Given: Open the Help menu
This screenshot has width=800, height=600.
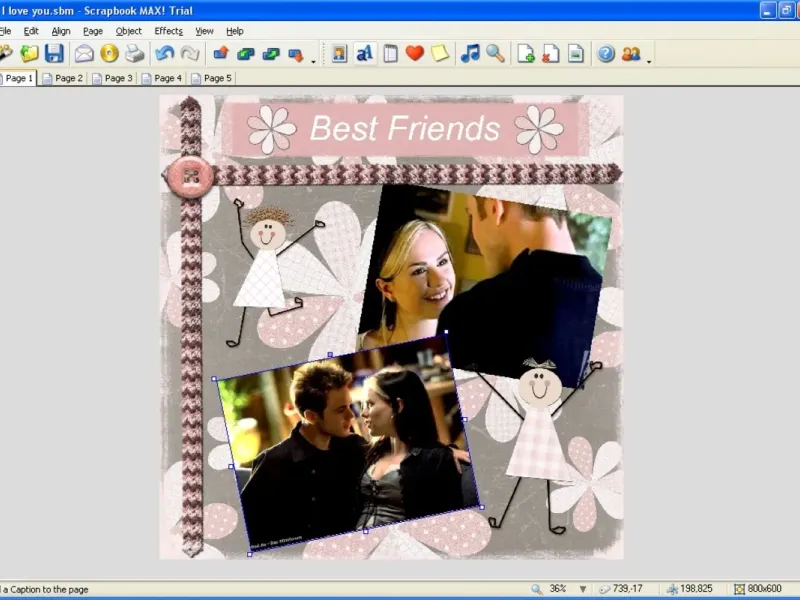Looking at the screenshot, I should pyautogui.click(x=235, y=31).
